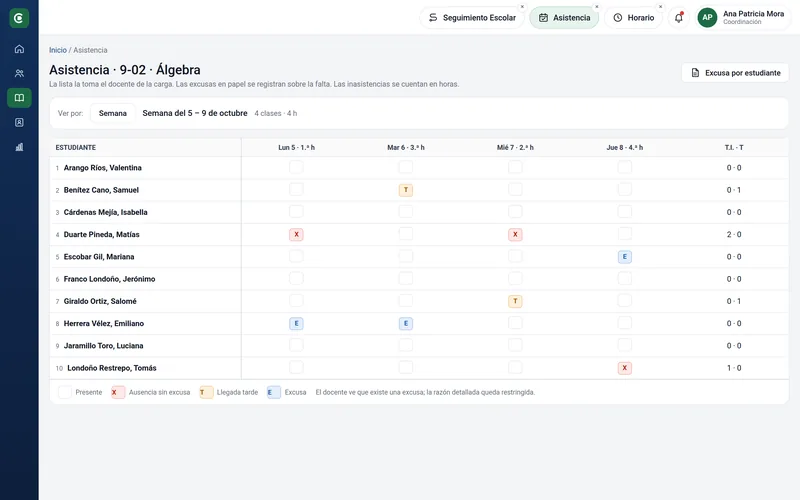Click the AP user avatar
The height and width of the screenshot is (500, 800).
(707, 18)
